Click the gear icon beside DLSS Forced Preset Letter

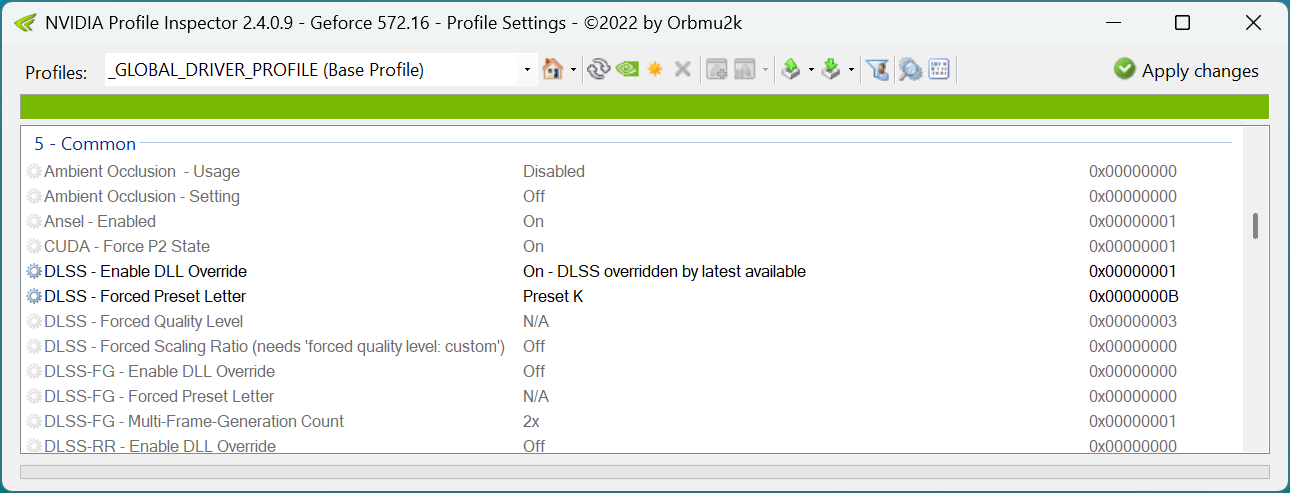[x=34, y=297]
